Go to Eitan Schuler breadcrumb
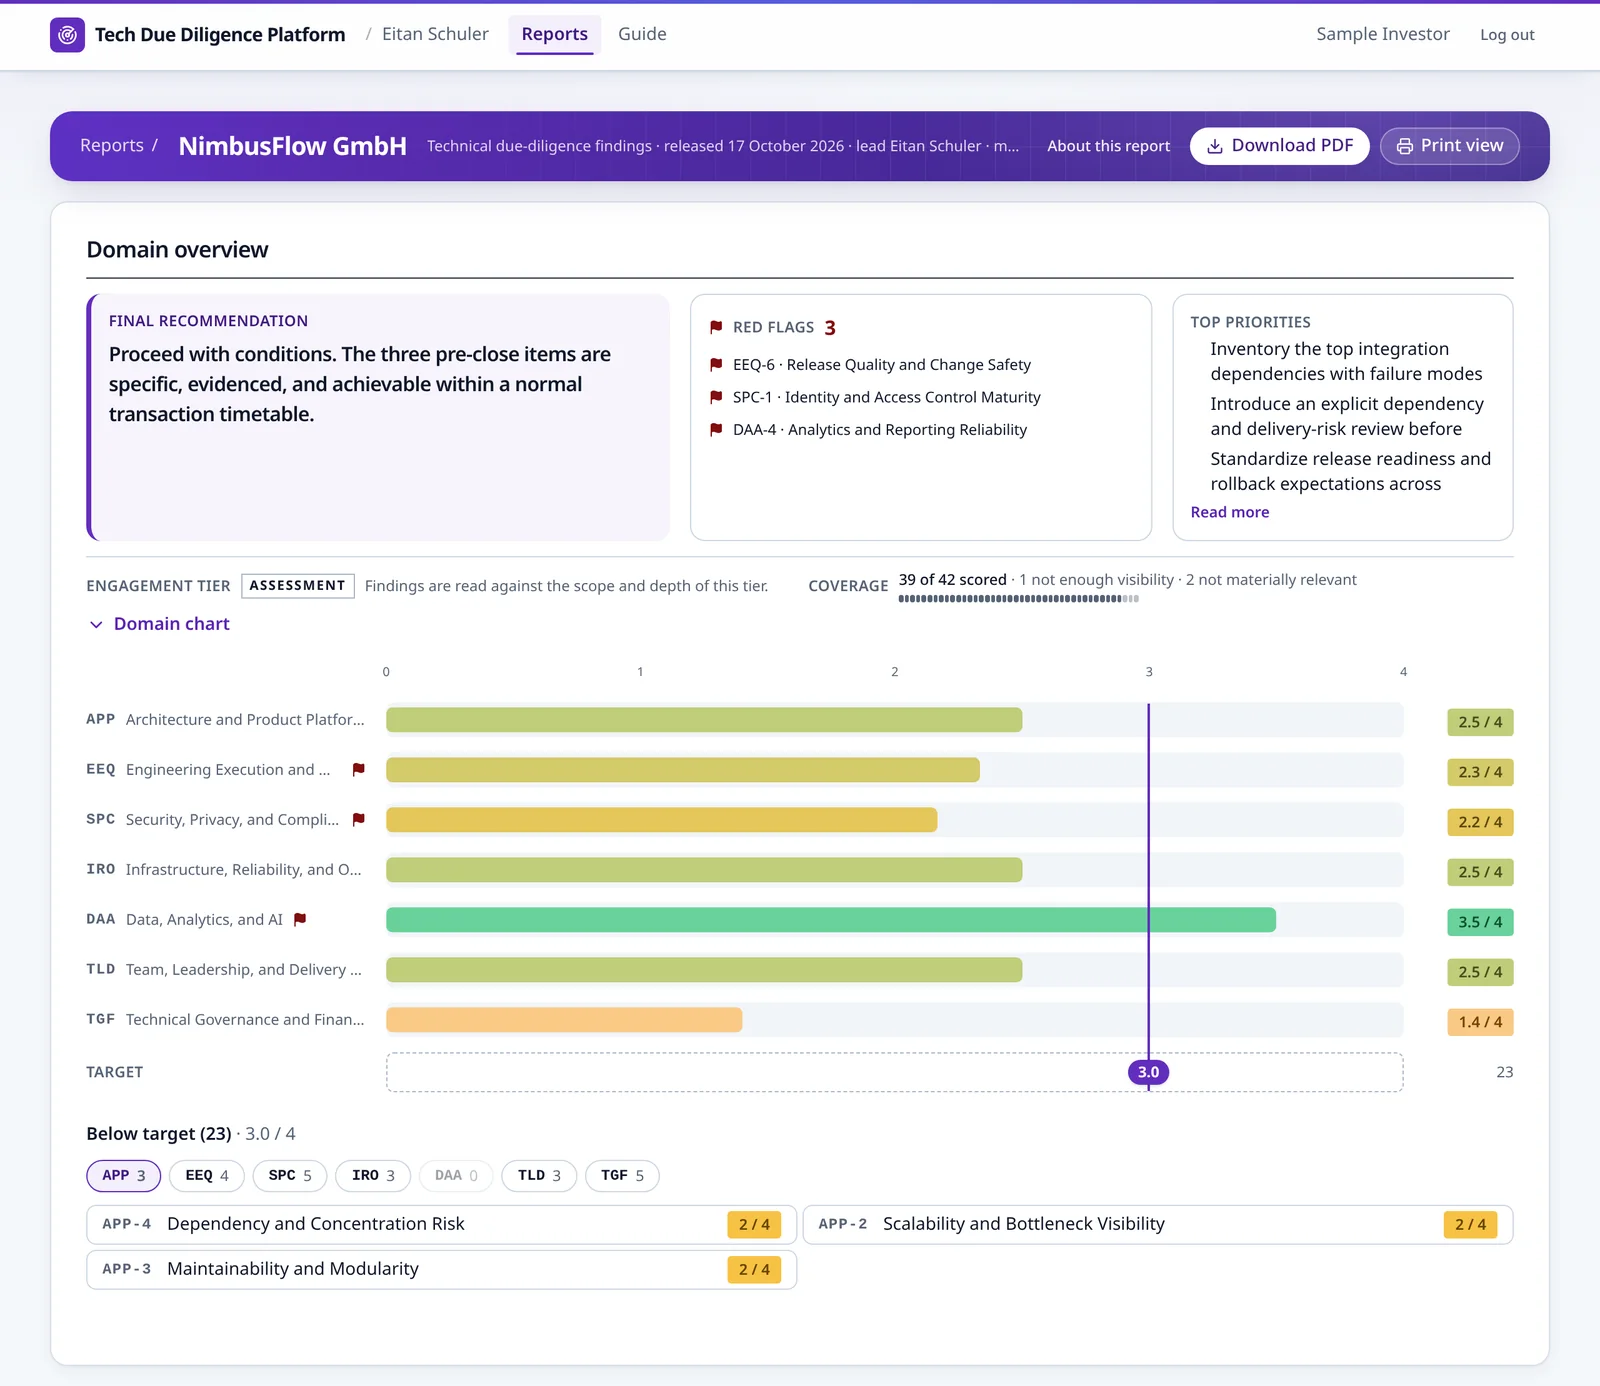 point(435,34)
